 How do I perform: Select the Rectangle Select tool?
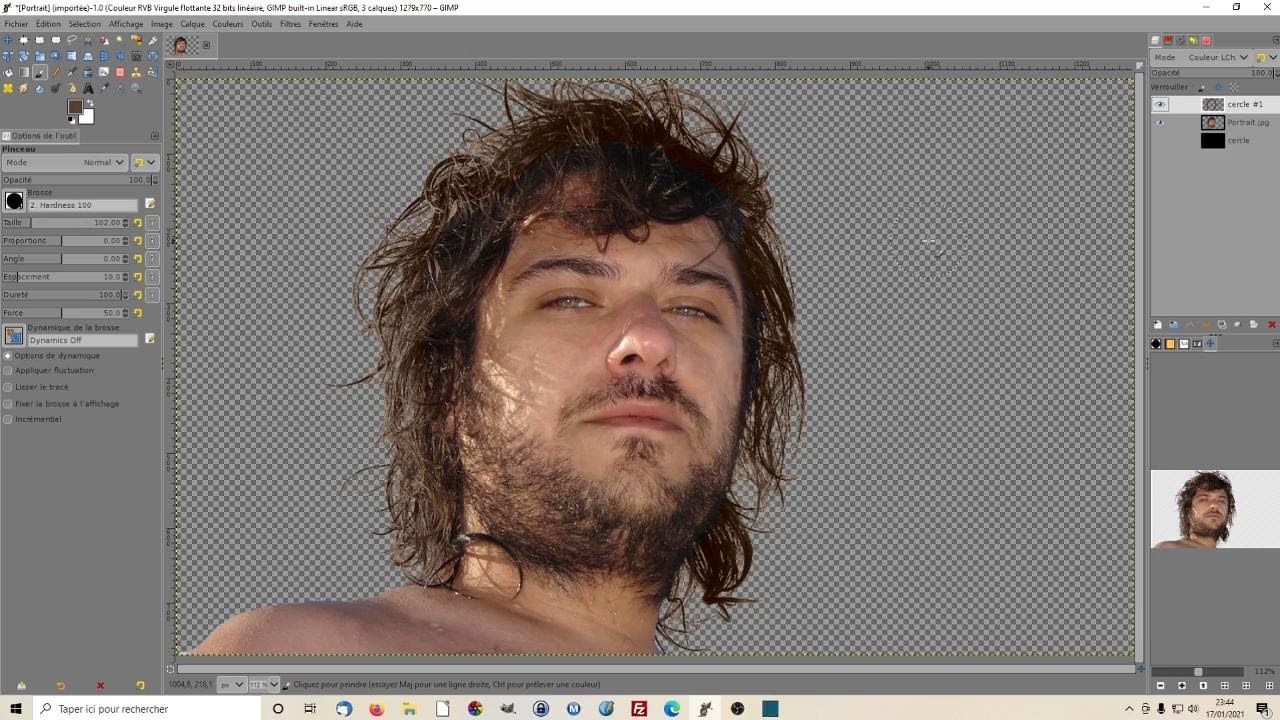40,40
